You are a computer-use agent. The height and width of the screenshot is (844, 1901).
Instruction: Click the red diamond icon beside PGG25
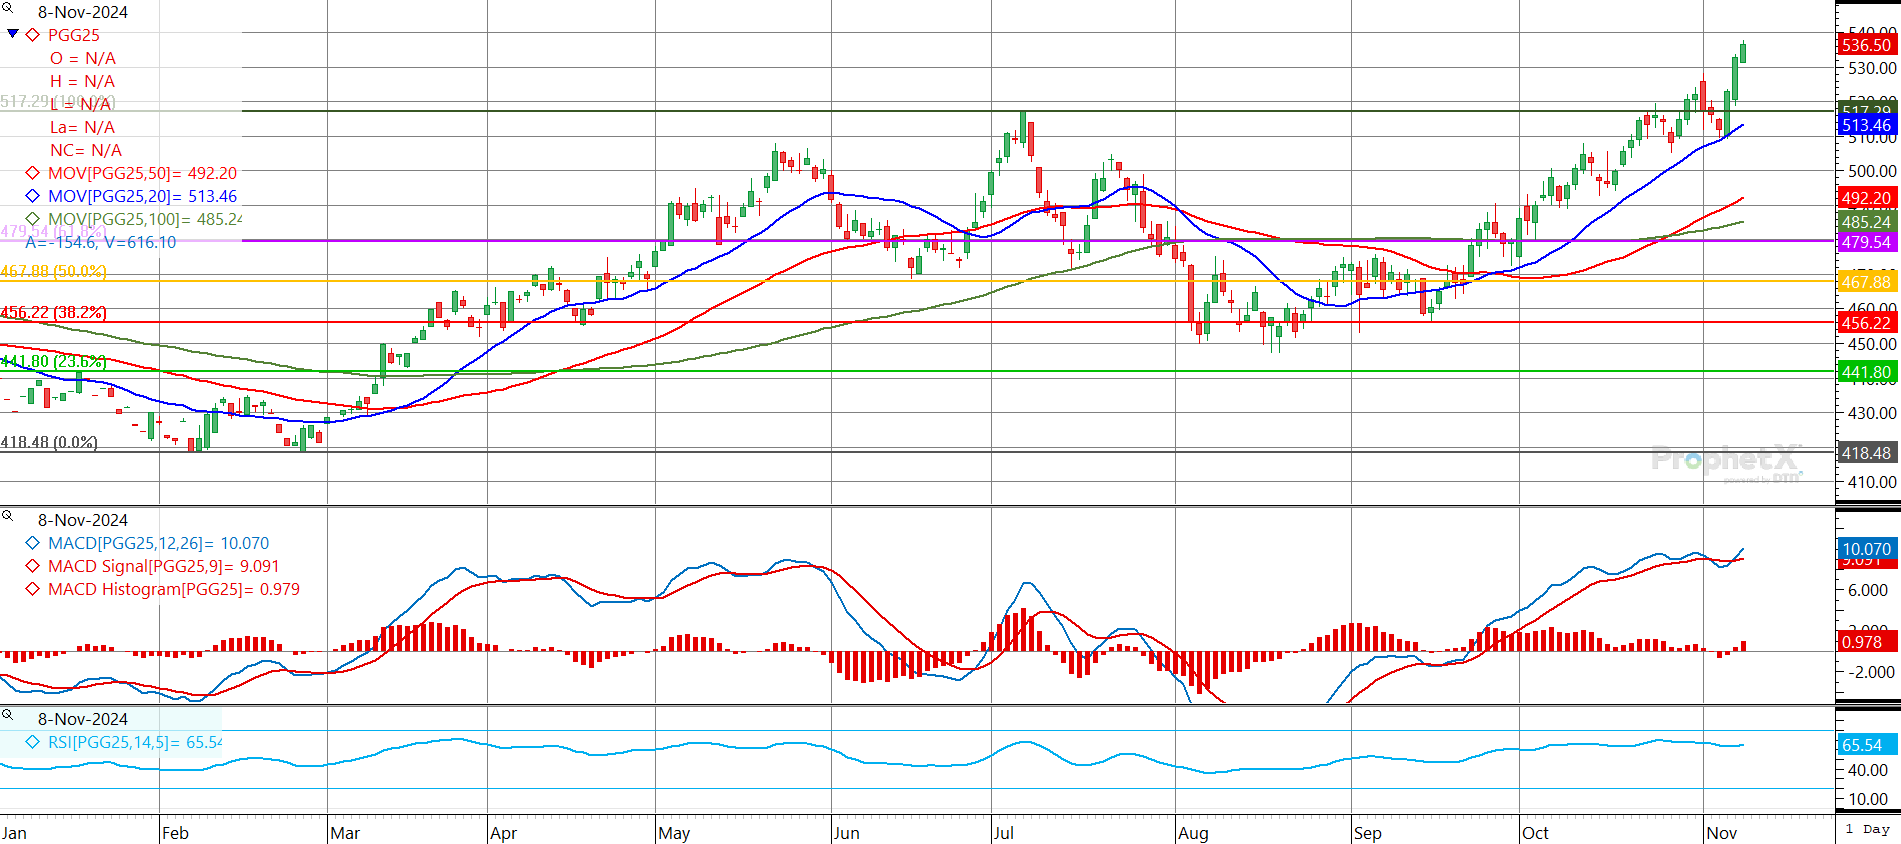pos(33,35)
